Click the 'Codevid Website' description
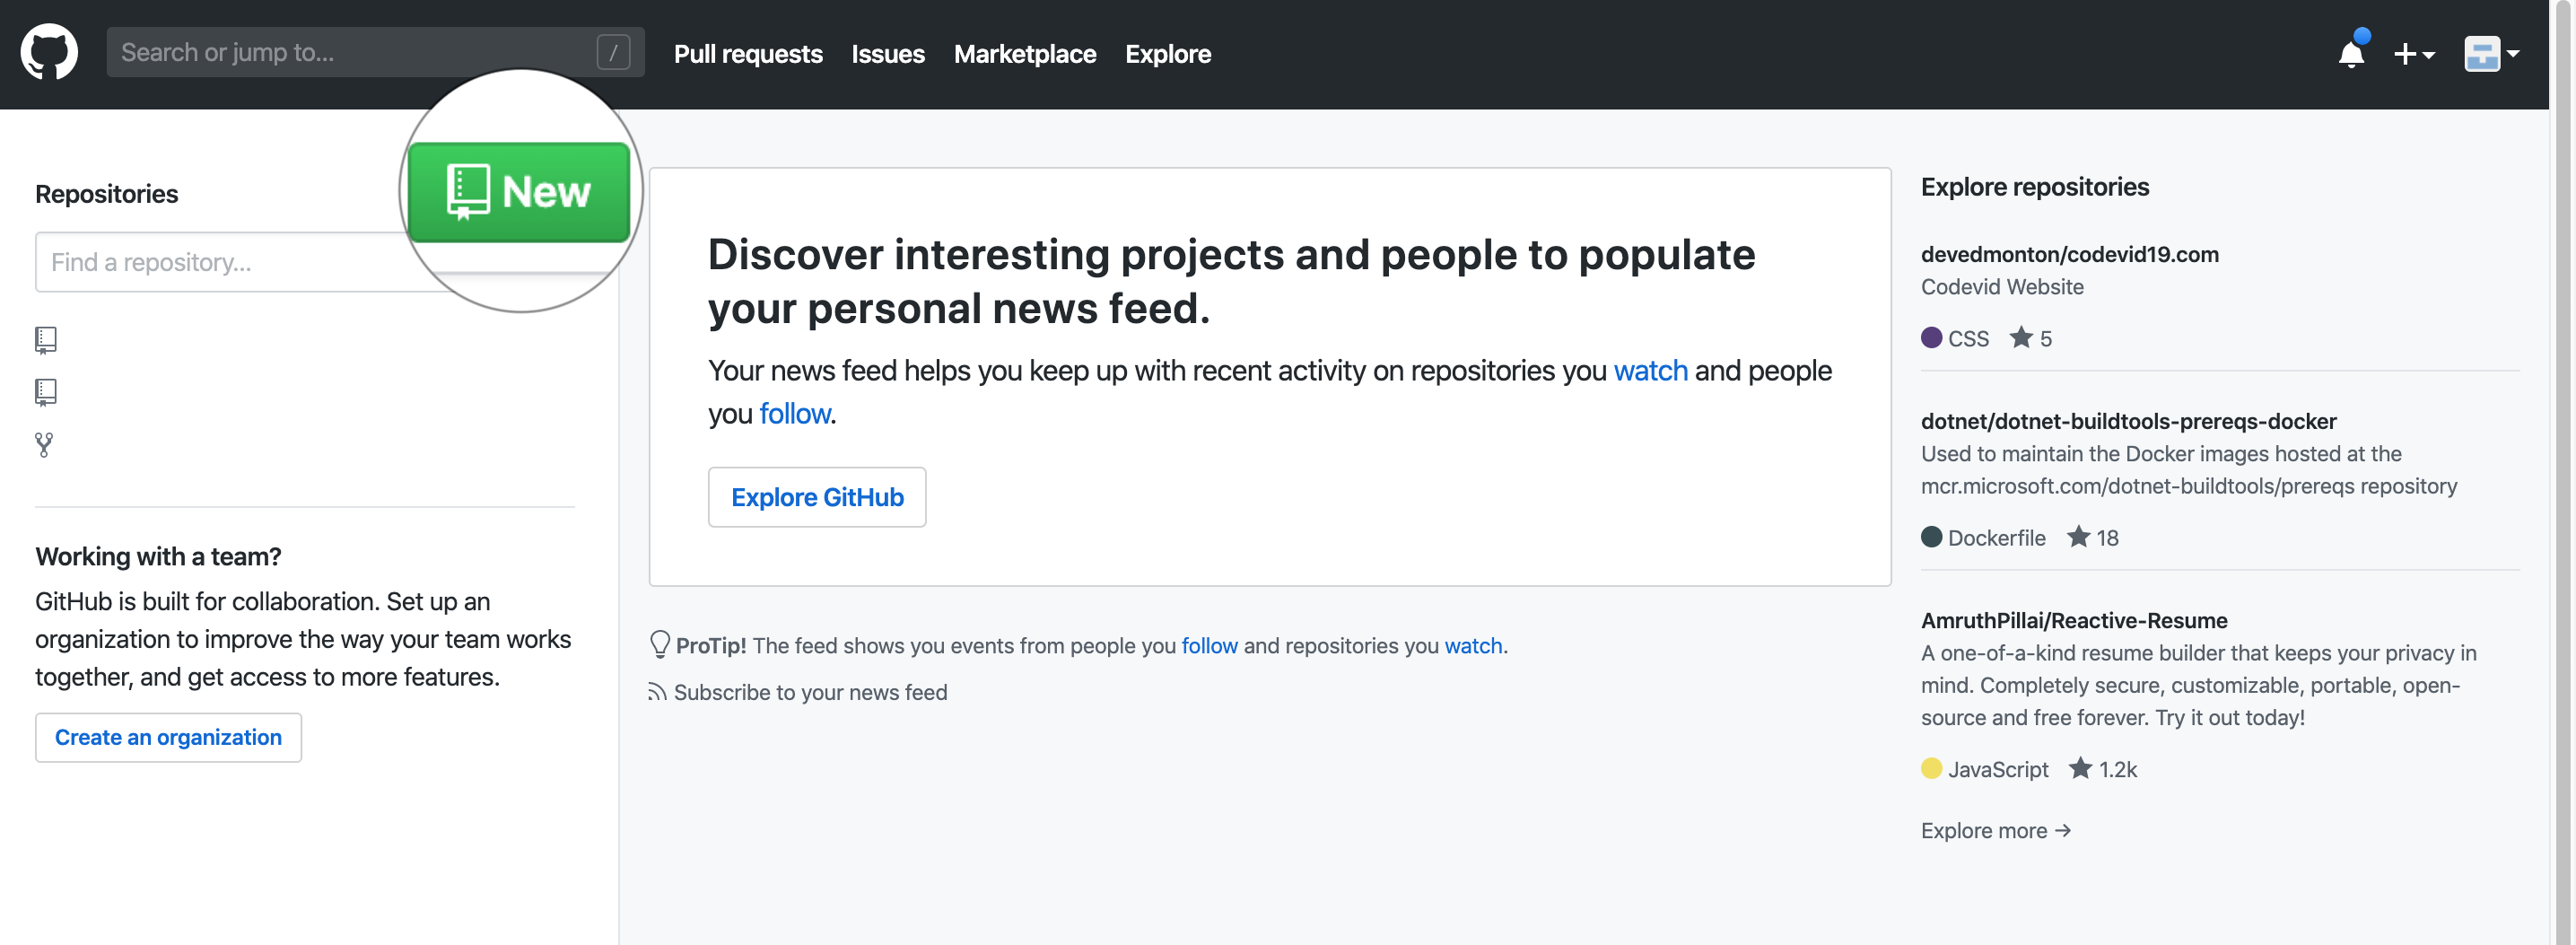Screen dimensions: 2576x945 coord(2001,287)
